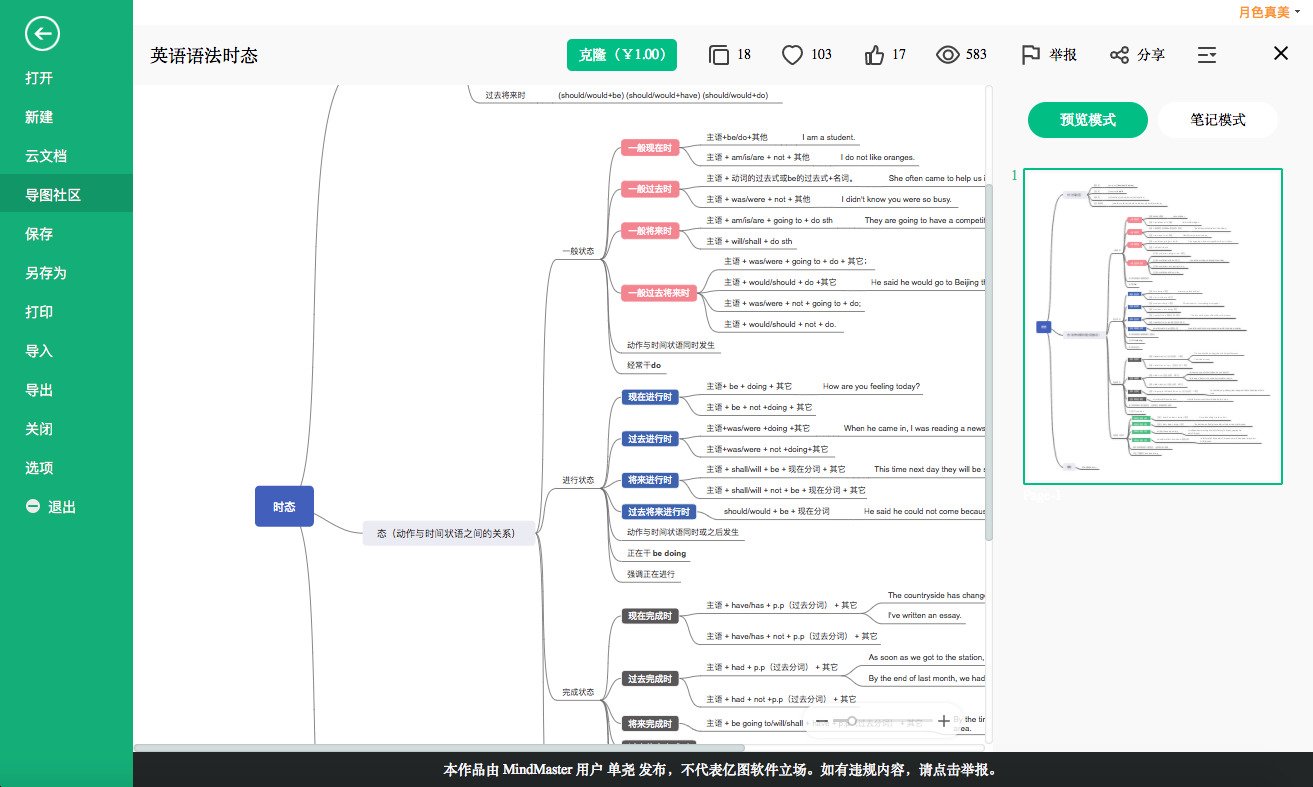Close the preview with X icon

click(1281, 54)
